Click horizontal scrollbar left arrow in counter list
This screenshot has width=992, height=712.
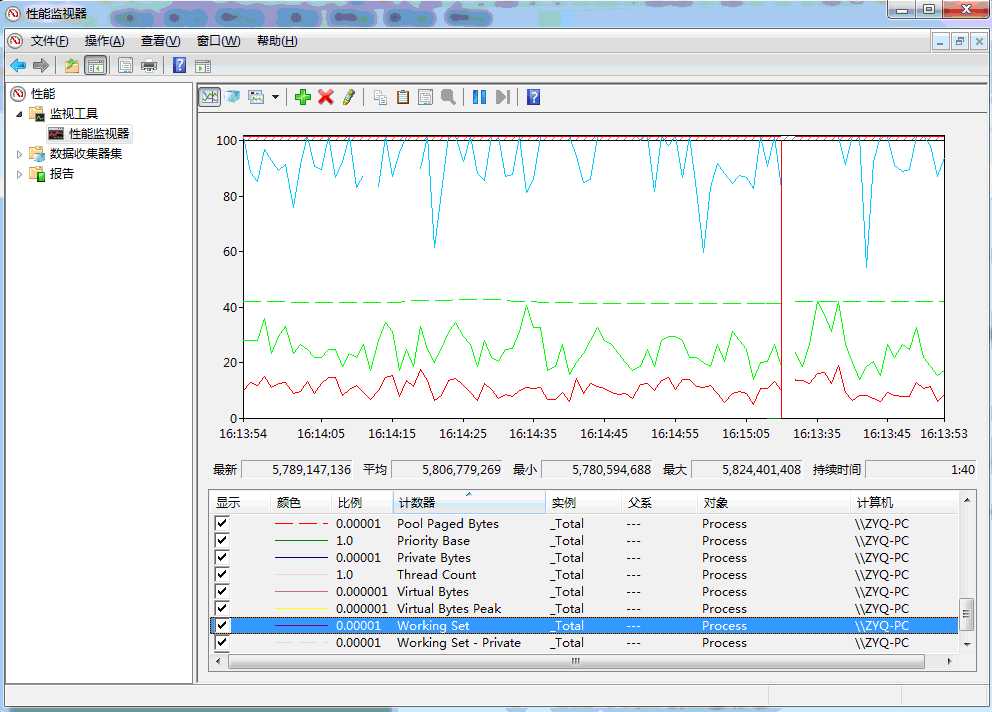click(x=218, y=661)
